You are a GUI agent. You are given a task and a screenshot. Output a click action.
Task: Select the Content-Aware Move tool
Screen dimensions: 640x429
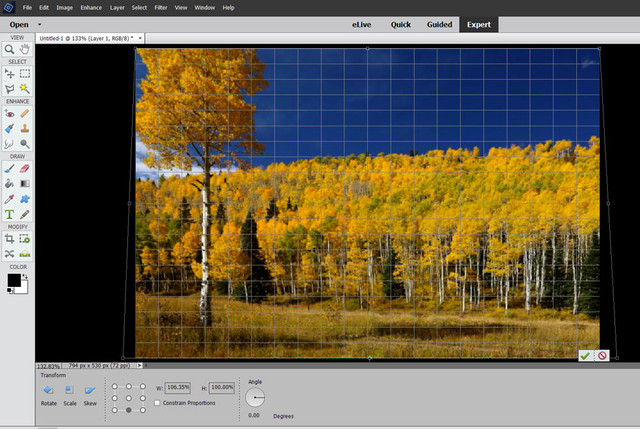[x=9, y=254]
